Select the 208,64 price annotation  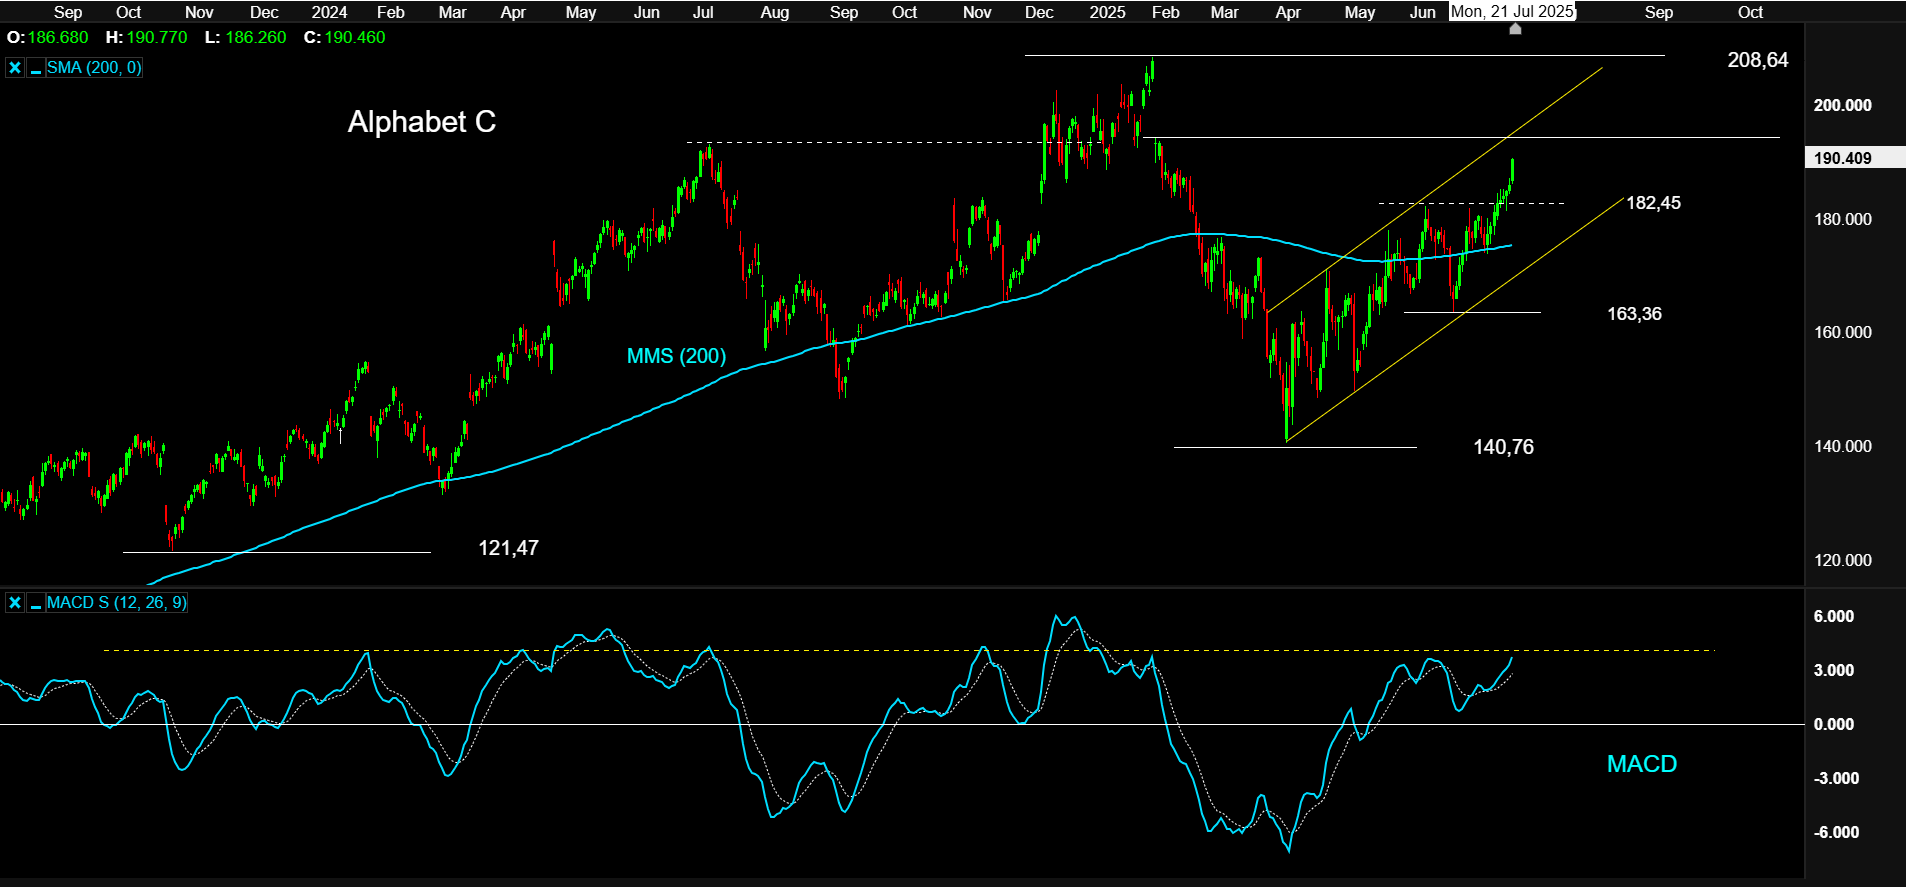click(1758, 60)
